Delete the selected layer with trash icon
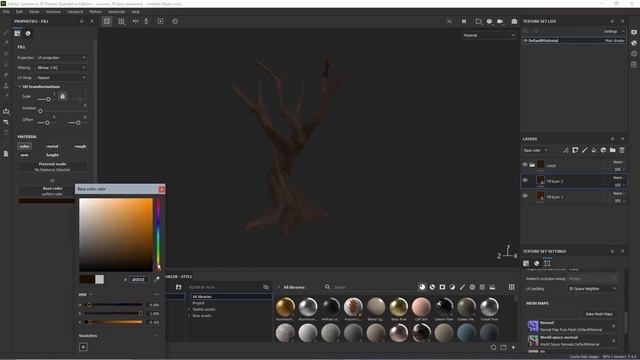 click(x=622, y=150)
